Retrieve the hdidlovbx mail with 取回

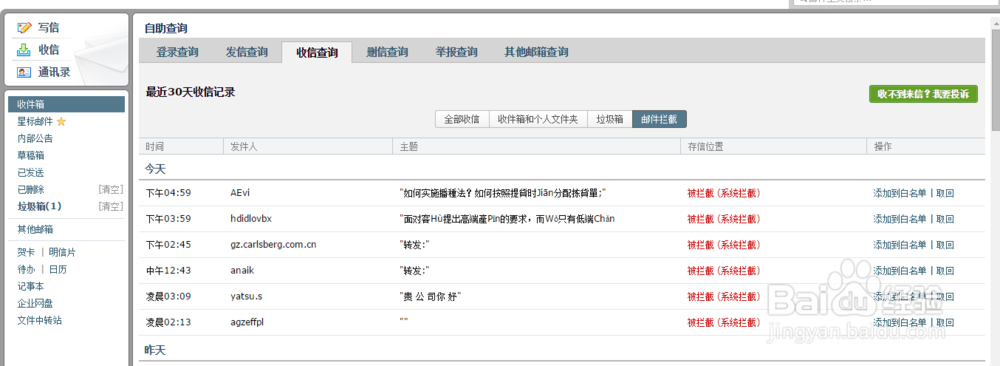[945, 219]
